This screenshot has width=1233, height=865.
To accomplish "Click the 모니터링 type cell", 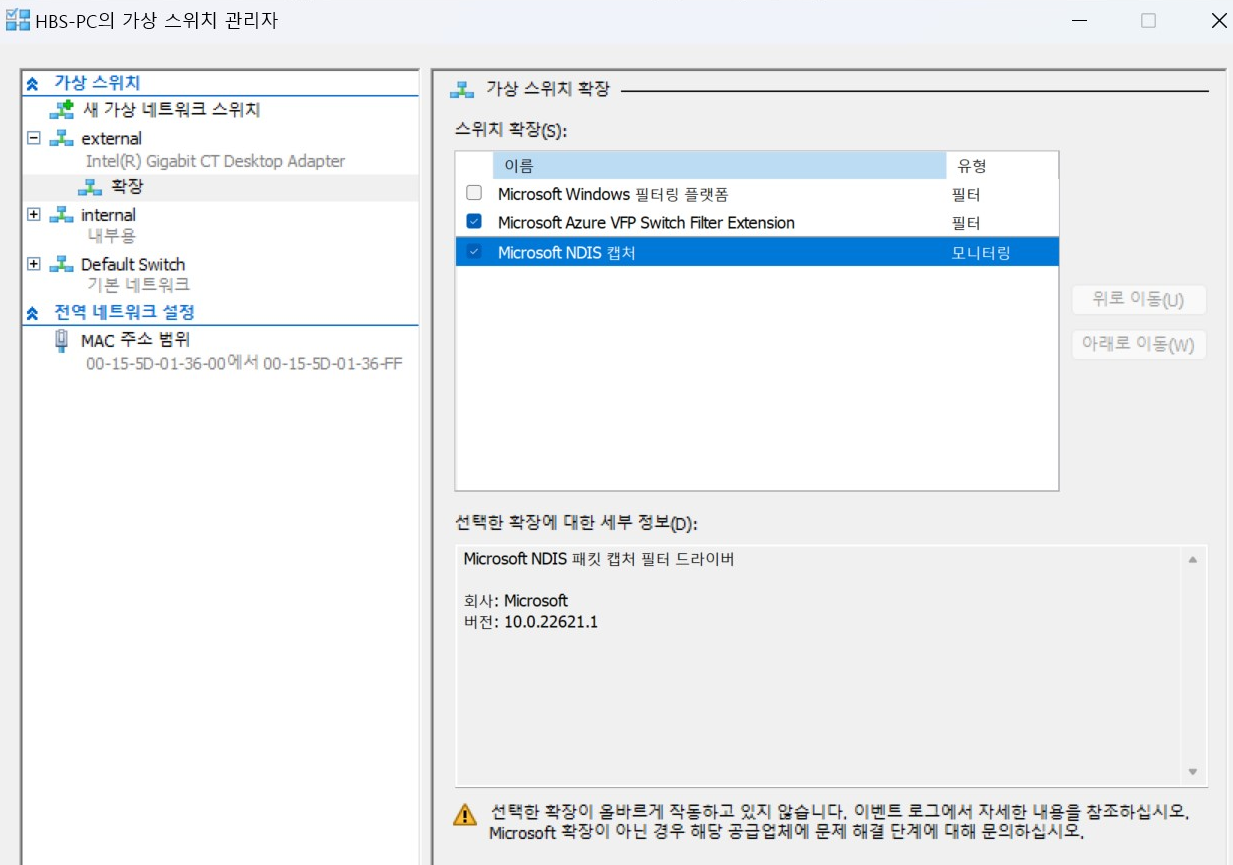I will coord(981,253).
